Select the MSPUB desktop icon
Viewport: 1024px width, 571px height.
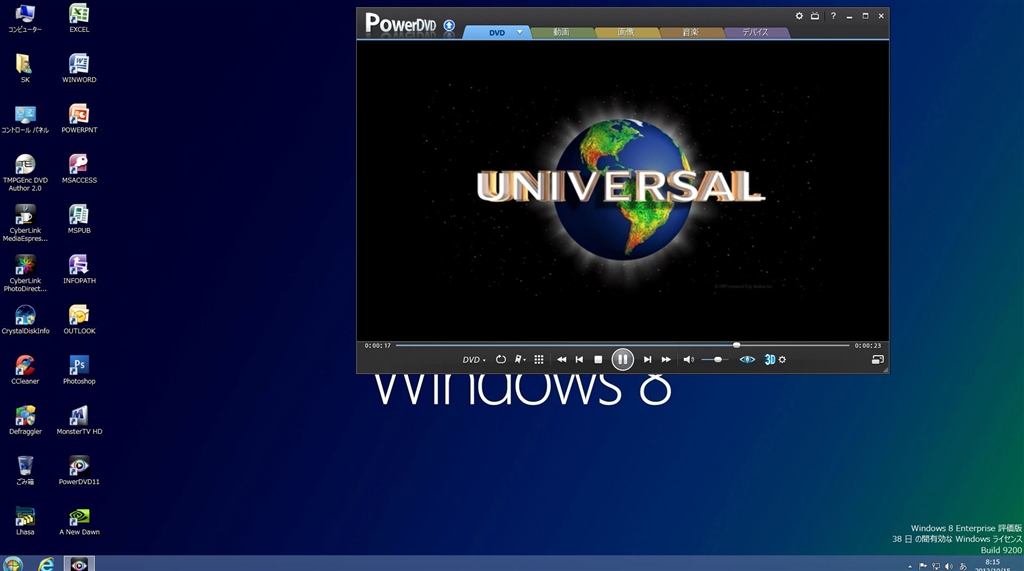[79, 220]
